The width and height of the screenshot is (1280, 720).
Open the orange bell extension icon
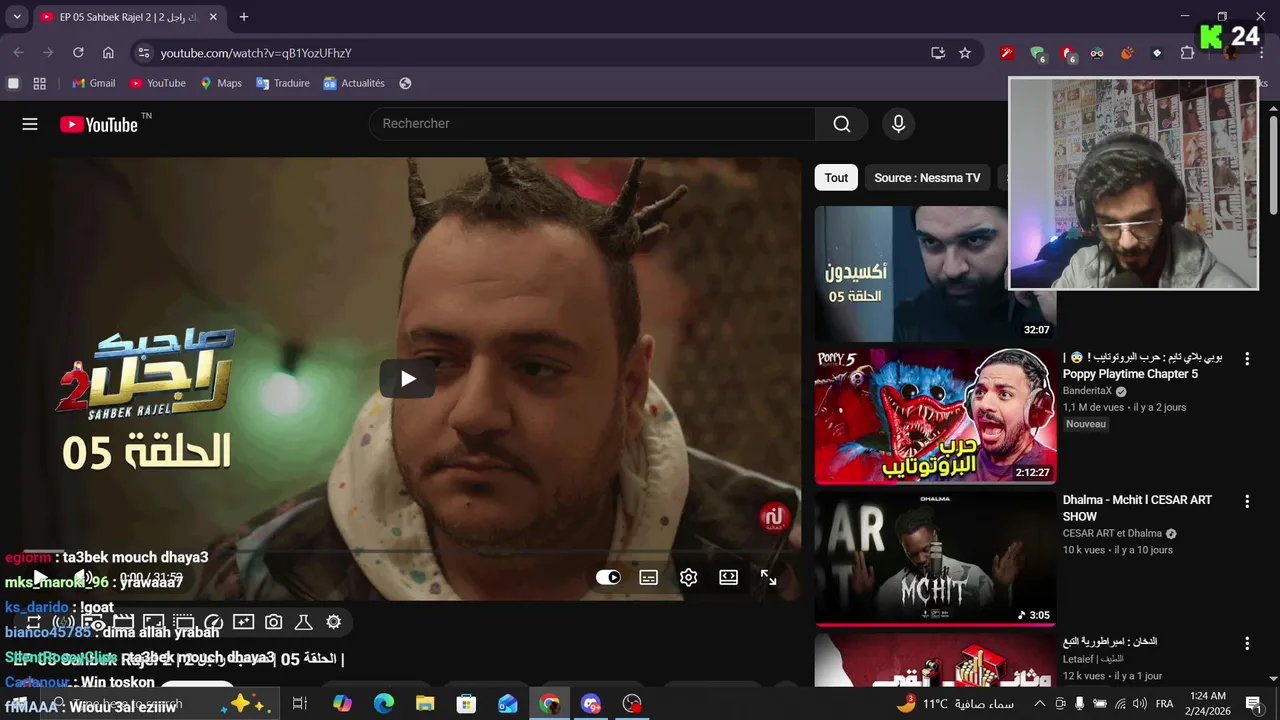(x=1127, y=53)
